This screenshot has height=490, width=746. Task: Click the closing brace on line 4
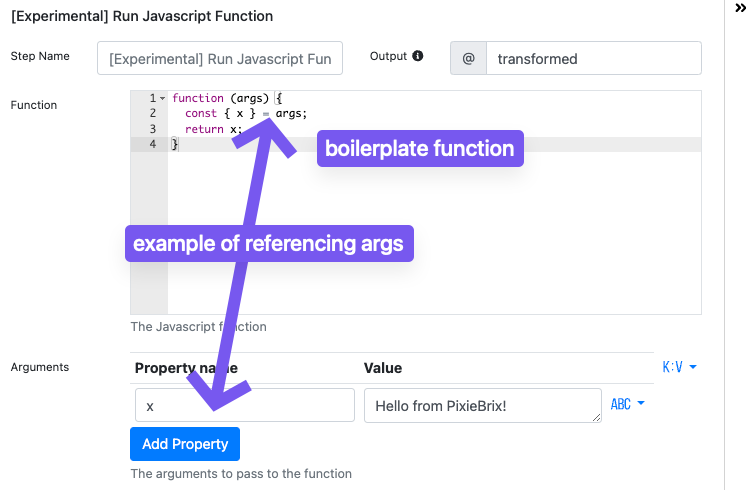(175, 145)
